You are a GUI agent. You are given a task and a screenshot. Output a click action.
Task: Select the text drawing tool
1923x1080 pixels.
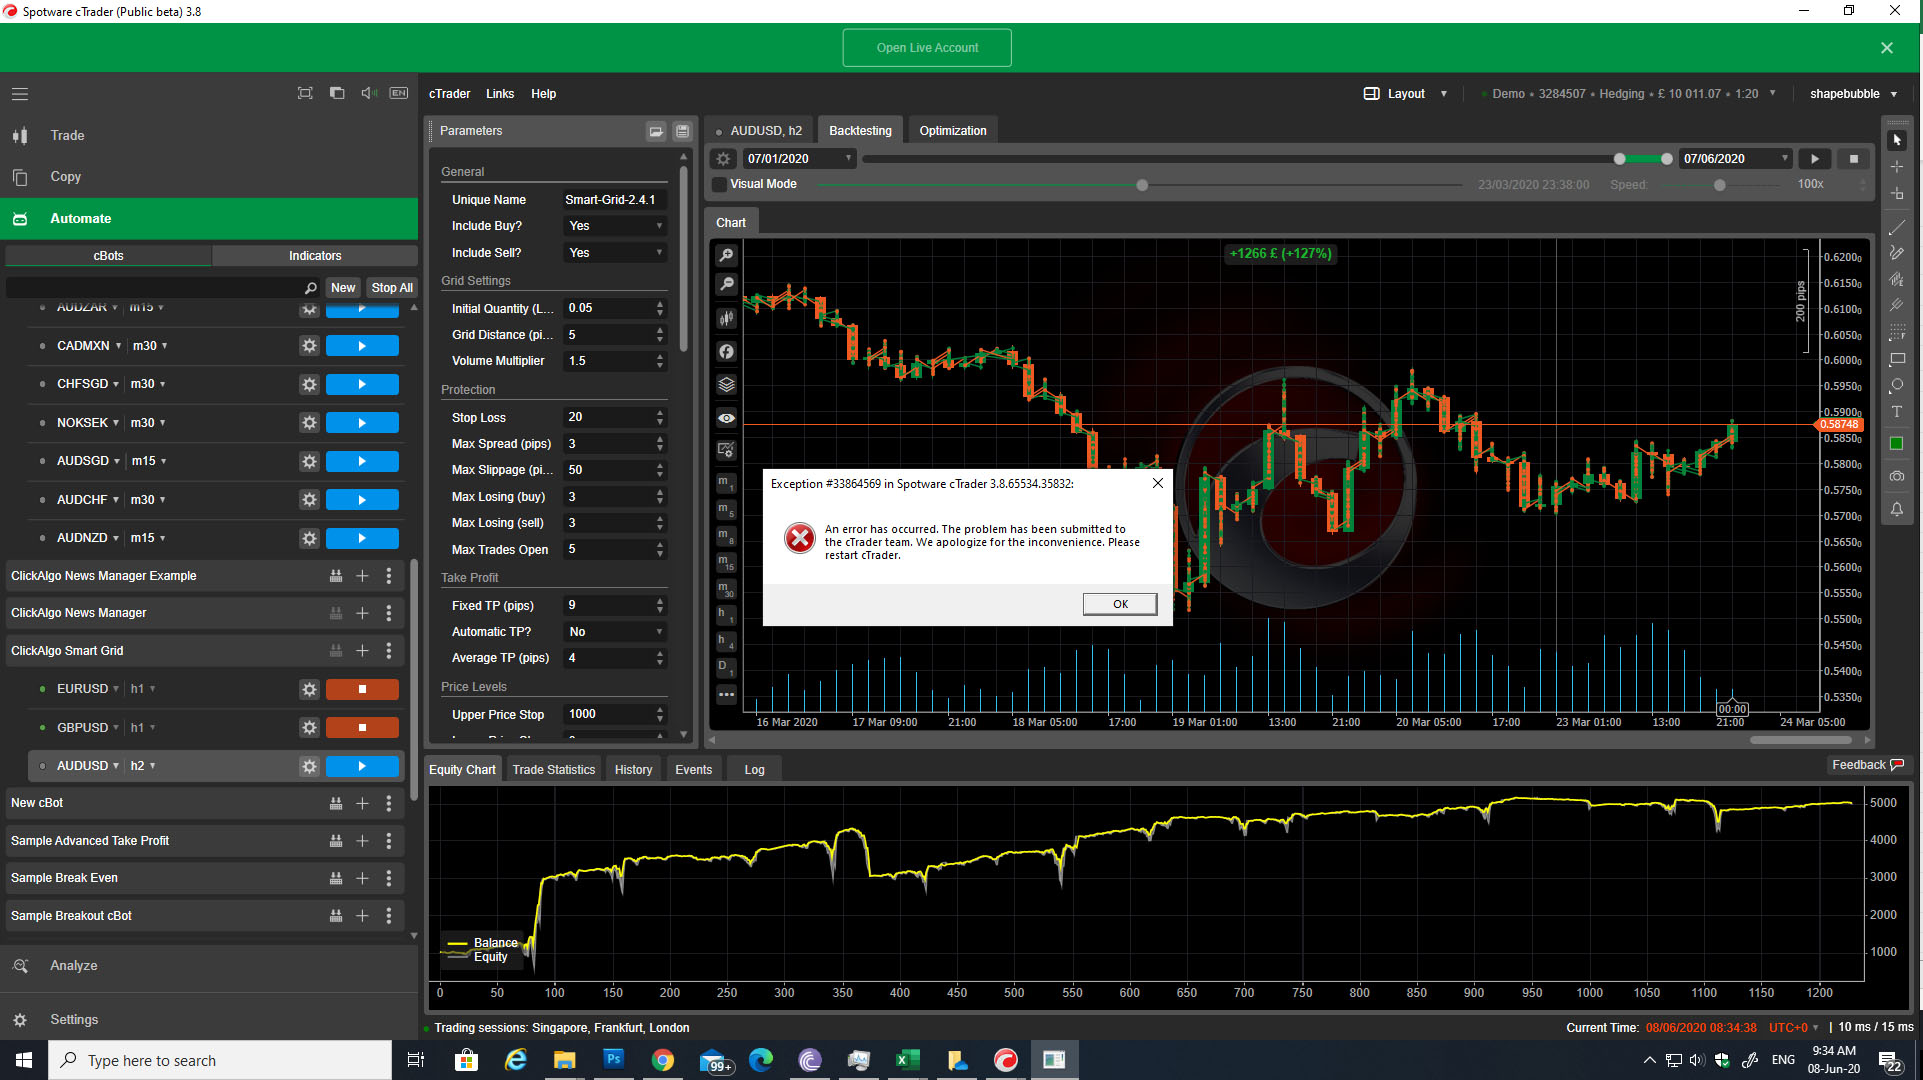pyautogui.click(x=1896, y=412)
